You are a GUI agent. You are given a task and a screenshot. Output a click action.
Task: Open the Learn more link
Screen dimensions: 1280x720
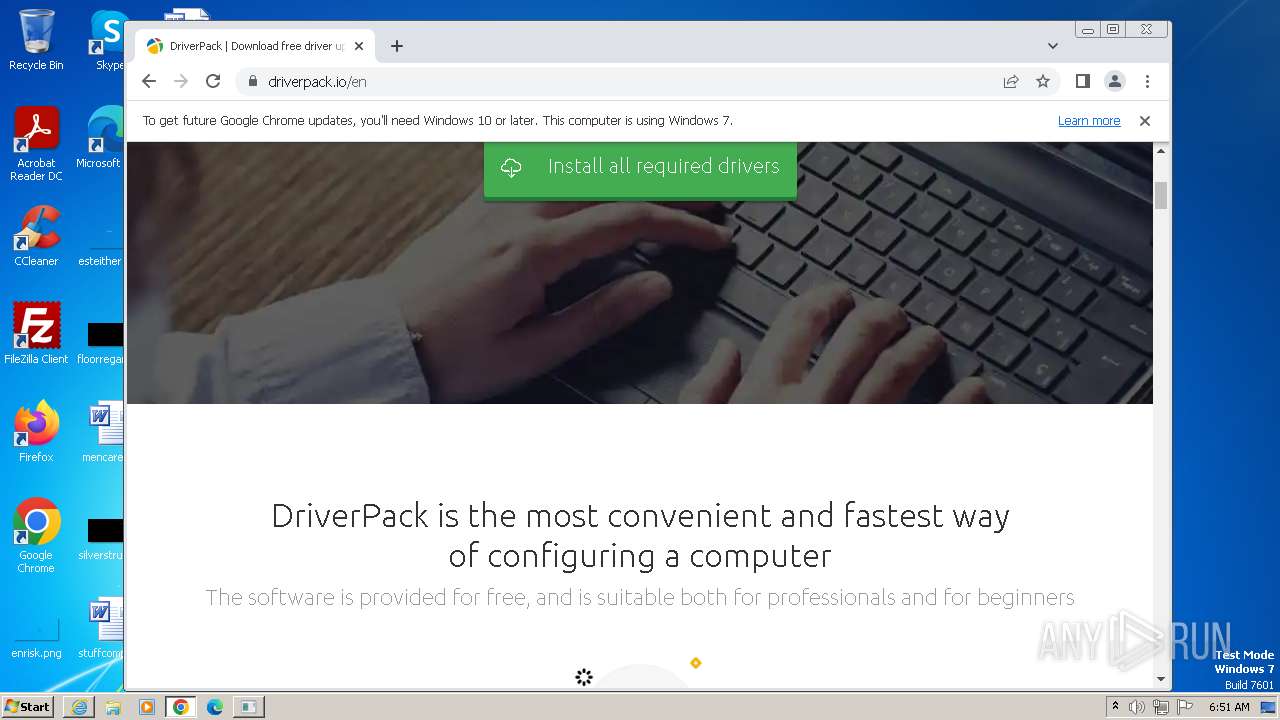tap(1089, 120)
